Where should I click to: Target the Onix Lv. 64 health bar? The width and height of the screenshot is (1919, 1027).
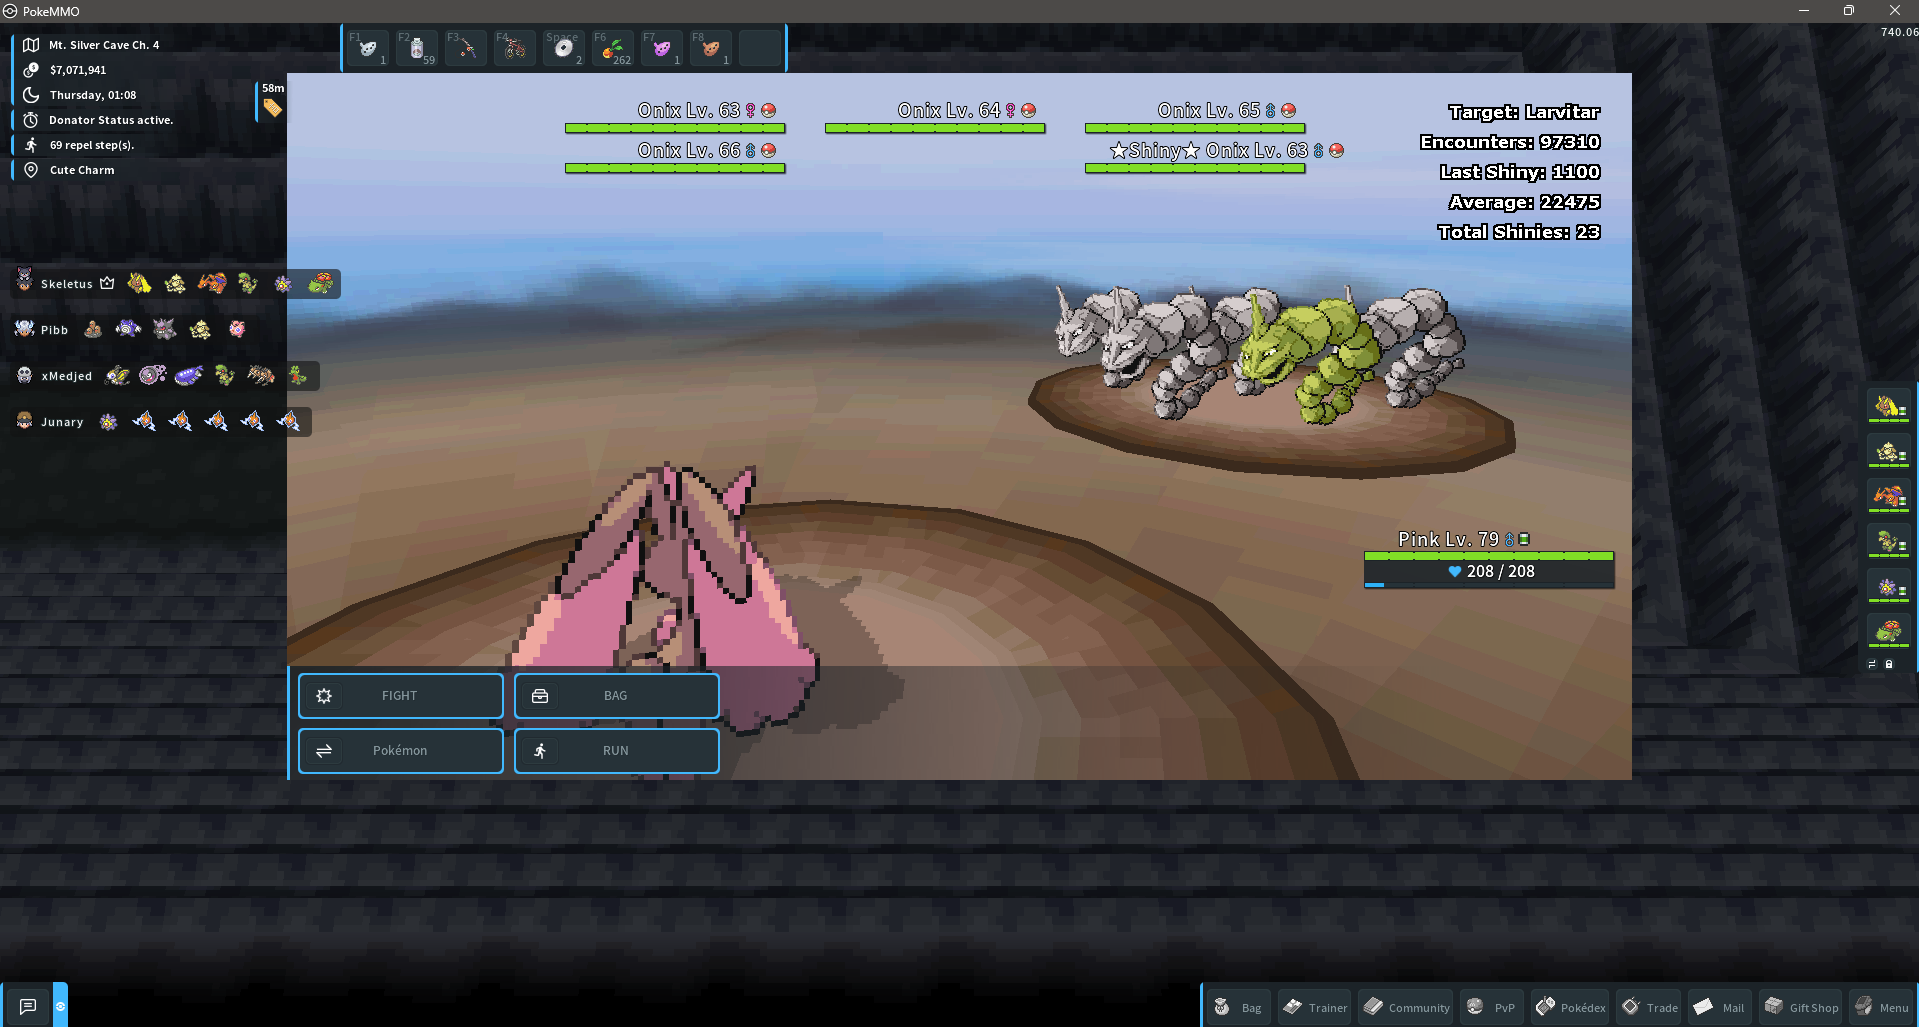pyautogui.click(x=935, y=128)
